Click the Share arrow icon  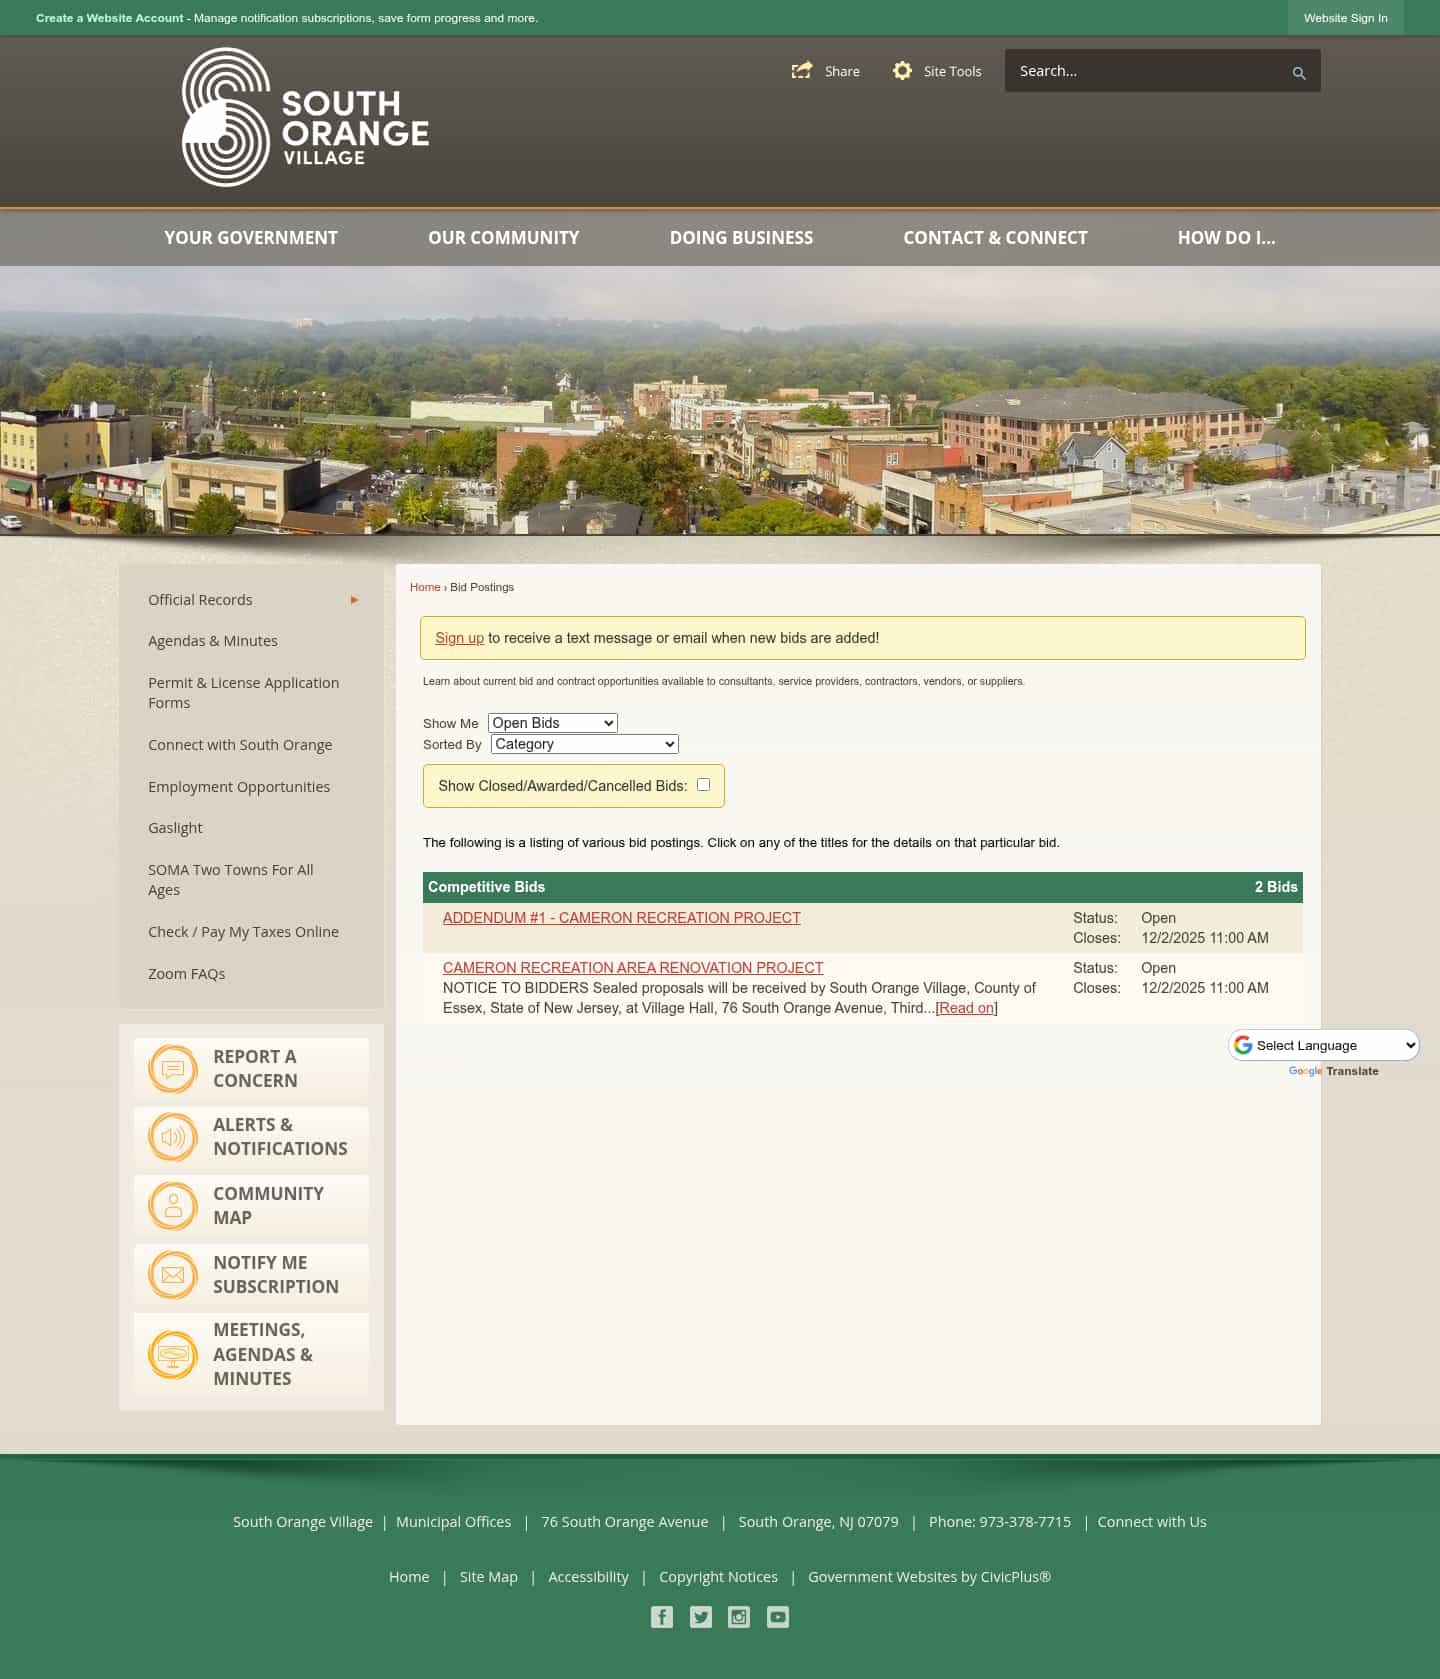tap(802, 71)
